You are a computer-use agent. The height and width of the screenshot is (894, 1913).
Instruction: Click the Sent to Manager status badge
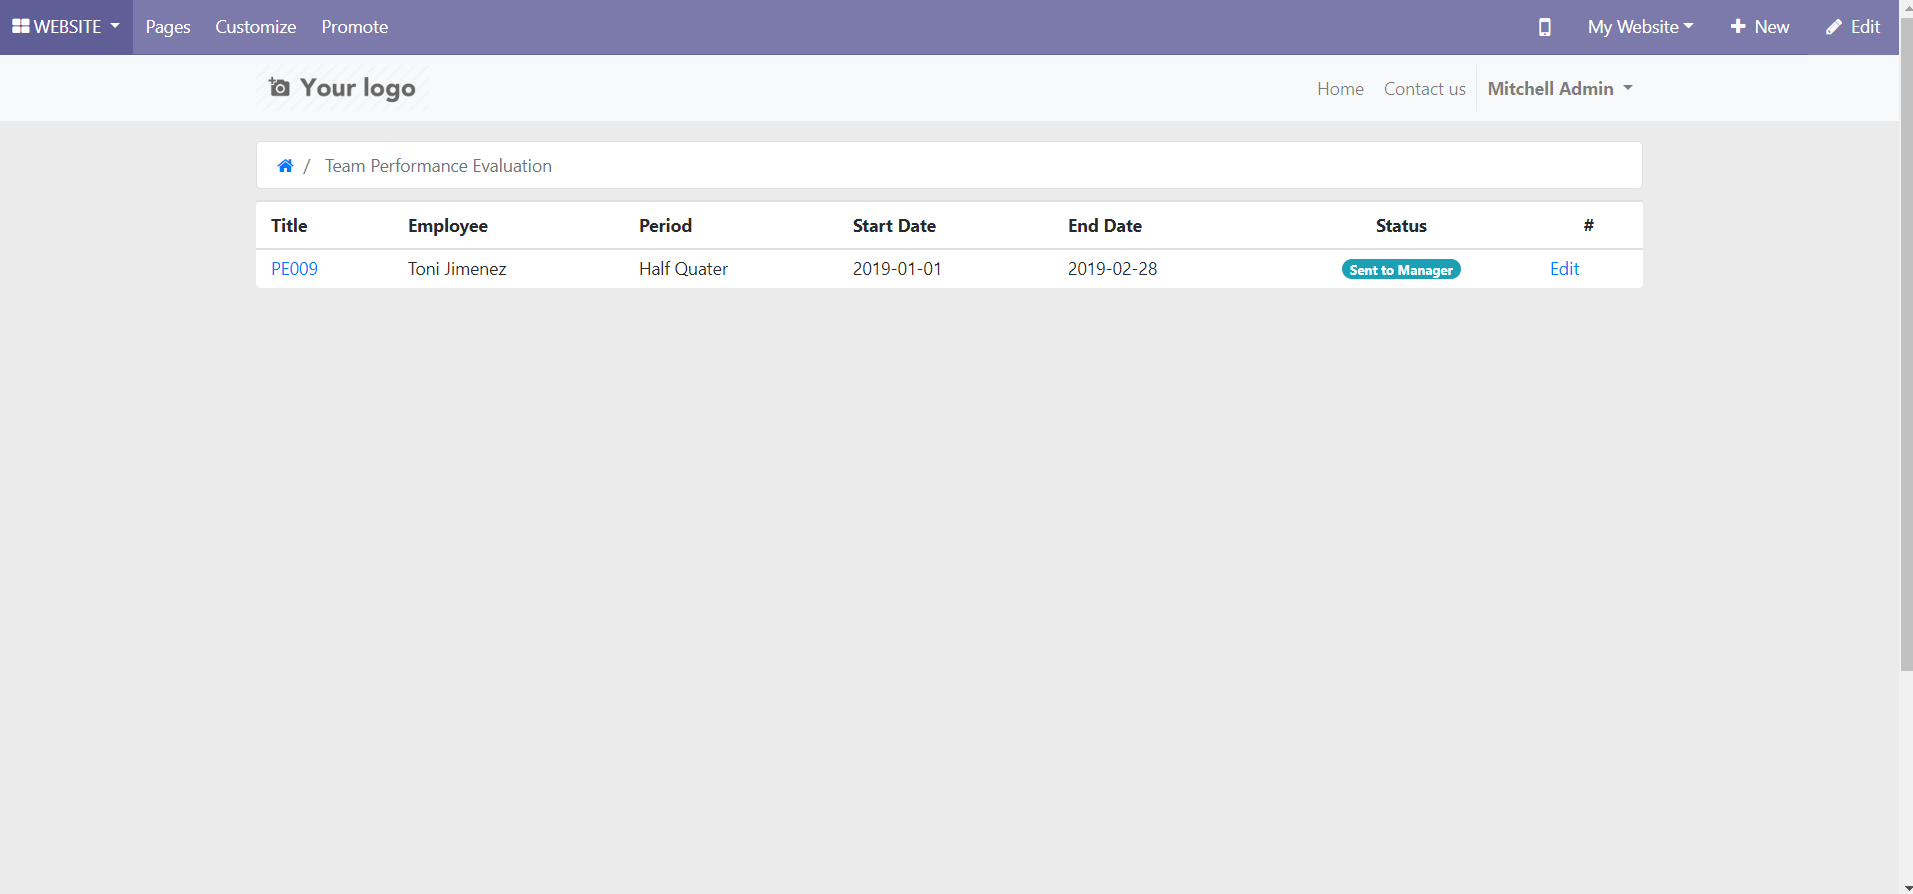[x=1400, y=270]
